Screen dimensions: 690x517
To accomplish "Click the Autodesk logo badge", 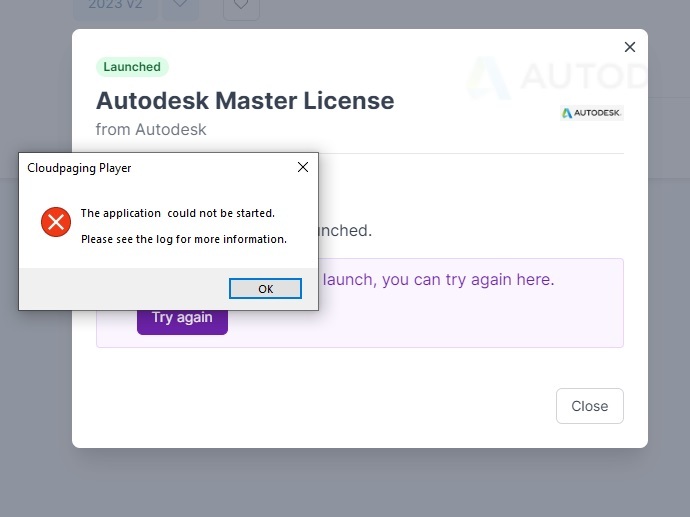I will (591, 113).
